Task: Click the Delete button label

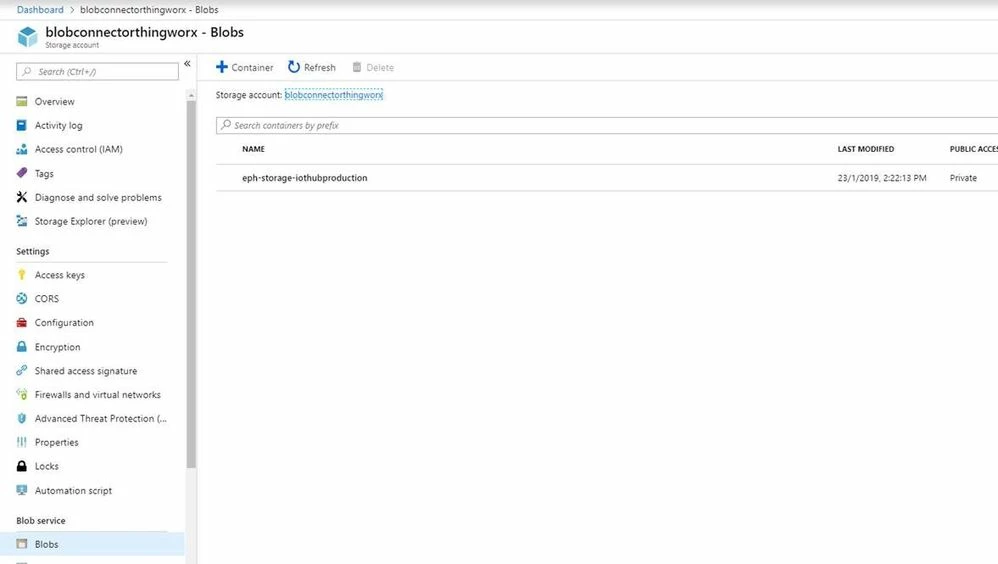Action: (x=380, y=67)
